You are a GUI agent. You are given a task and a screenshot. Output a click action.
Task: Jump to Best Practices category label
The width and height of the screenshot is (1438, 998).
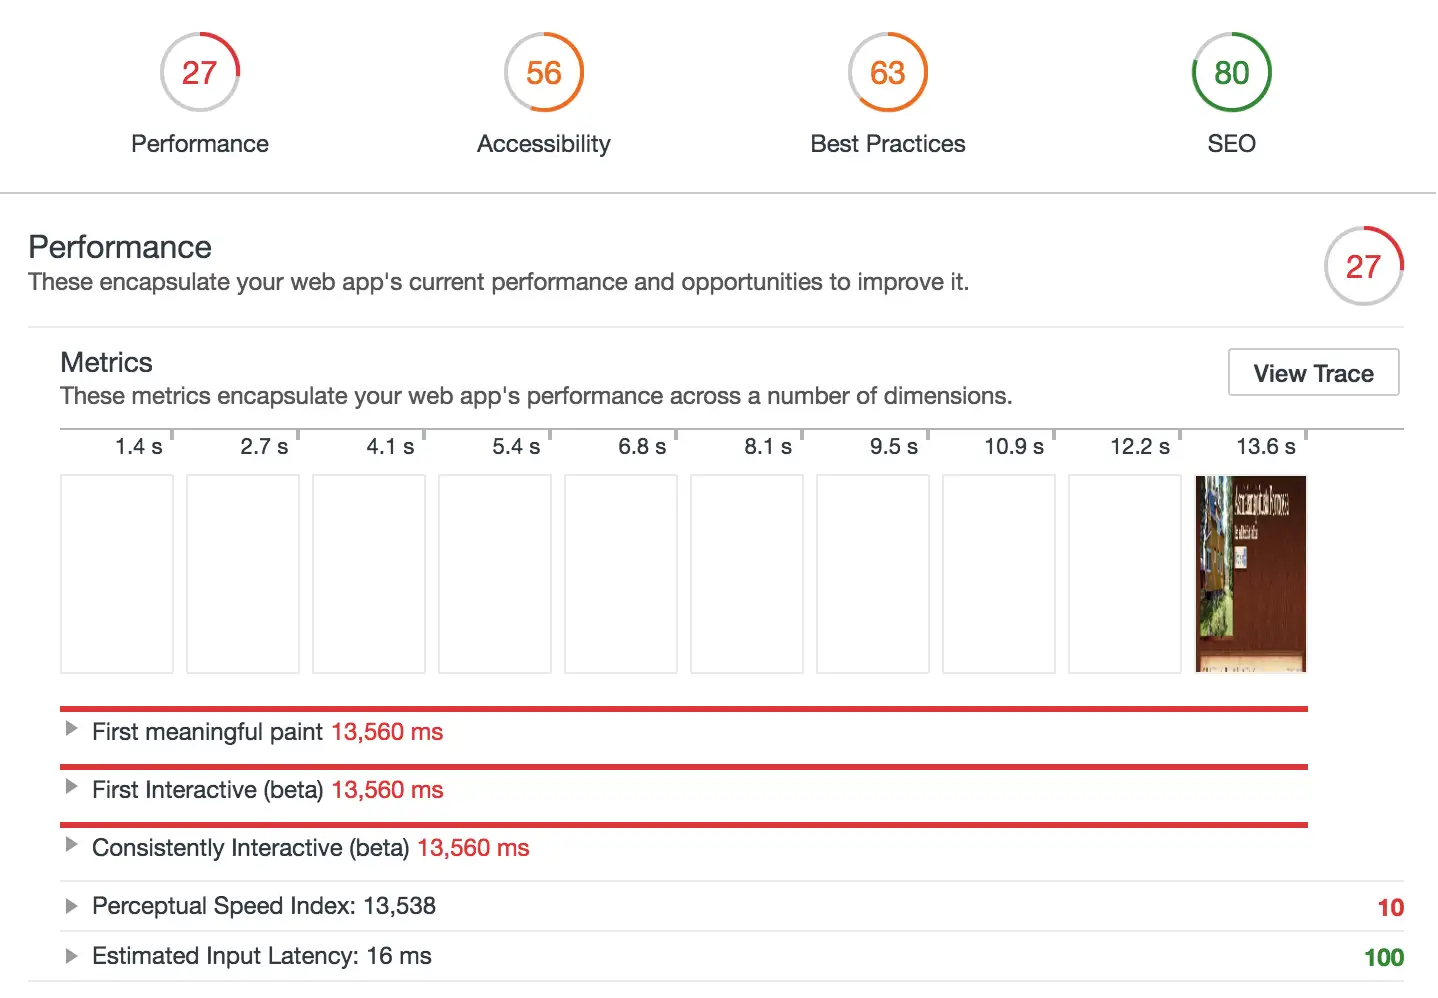coord(888,144)
